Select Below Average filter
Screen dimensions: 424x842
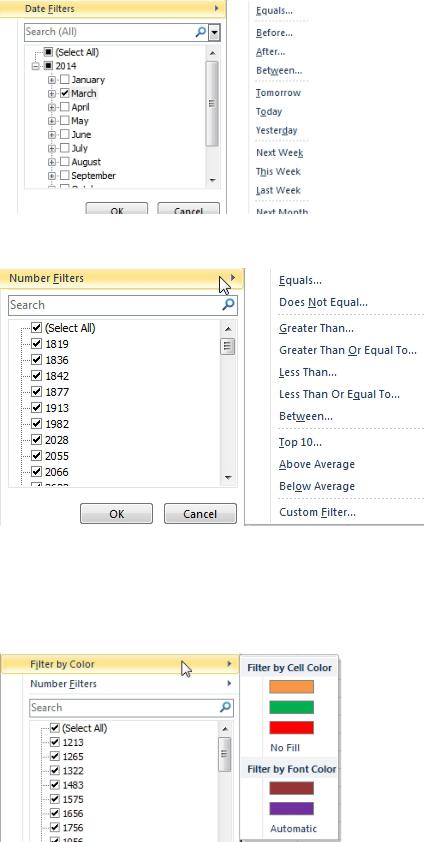tap(317, 486)
